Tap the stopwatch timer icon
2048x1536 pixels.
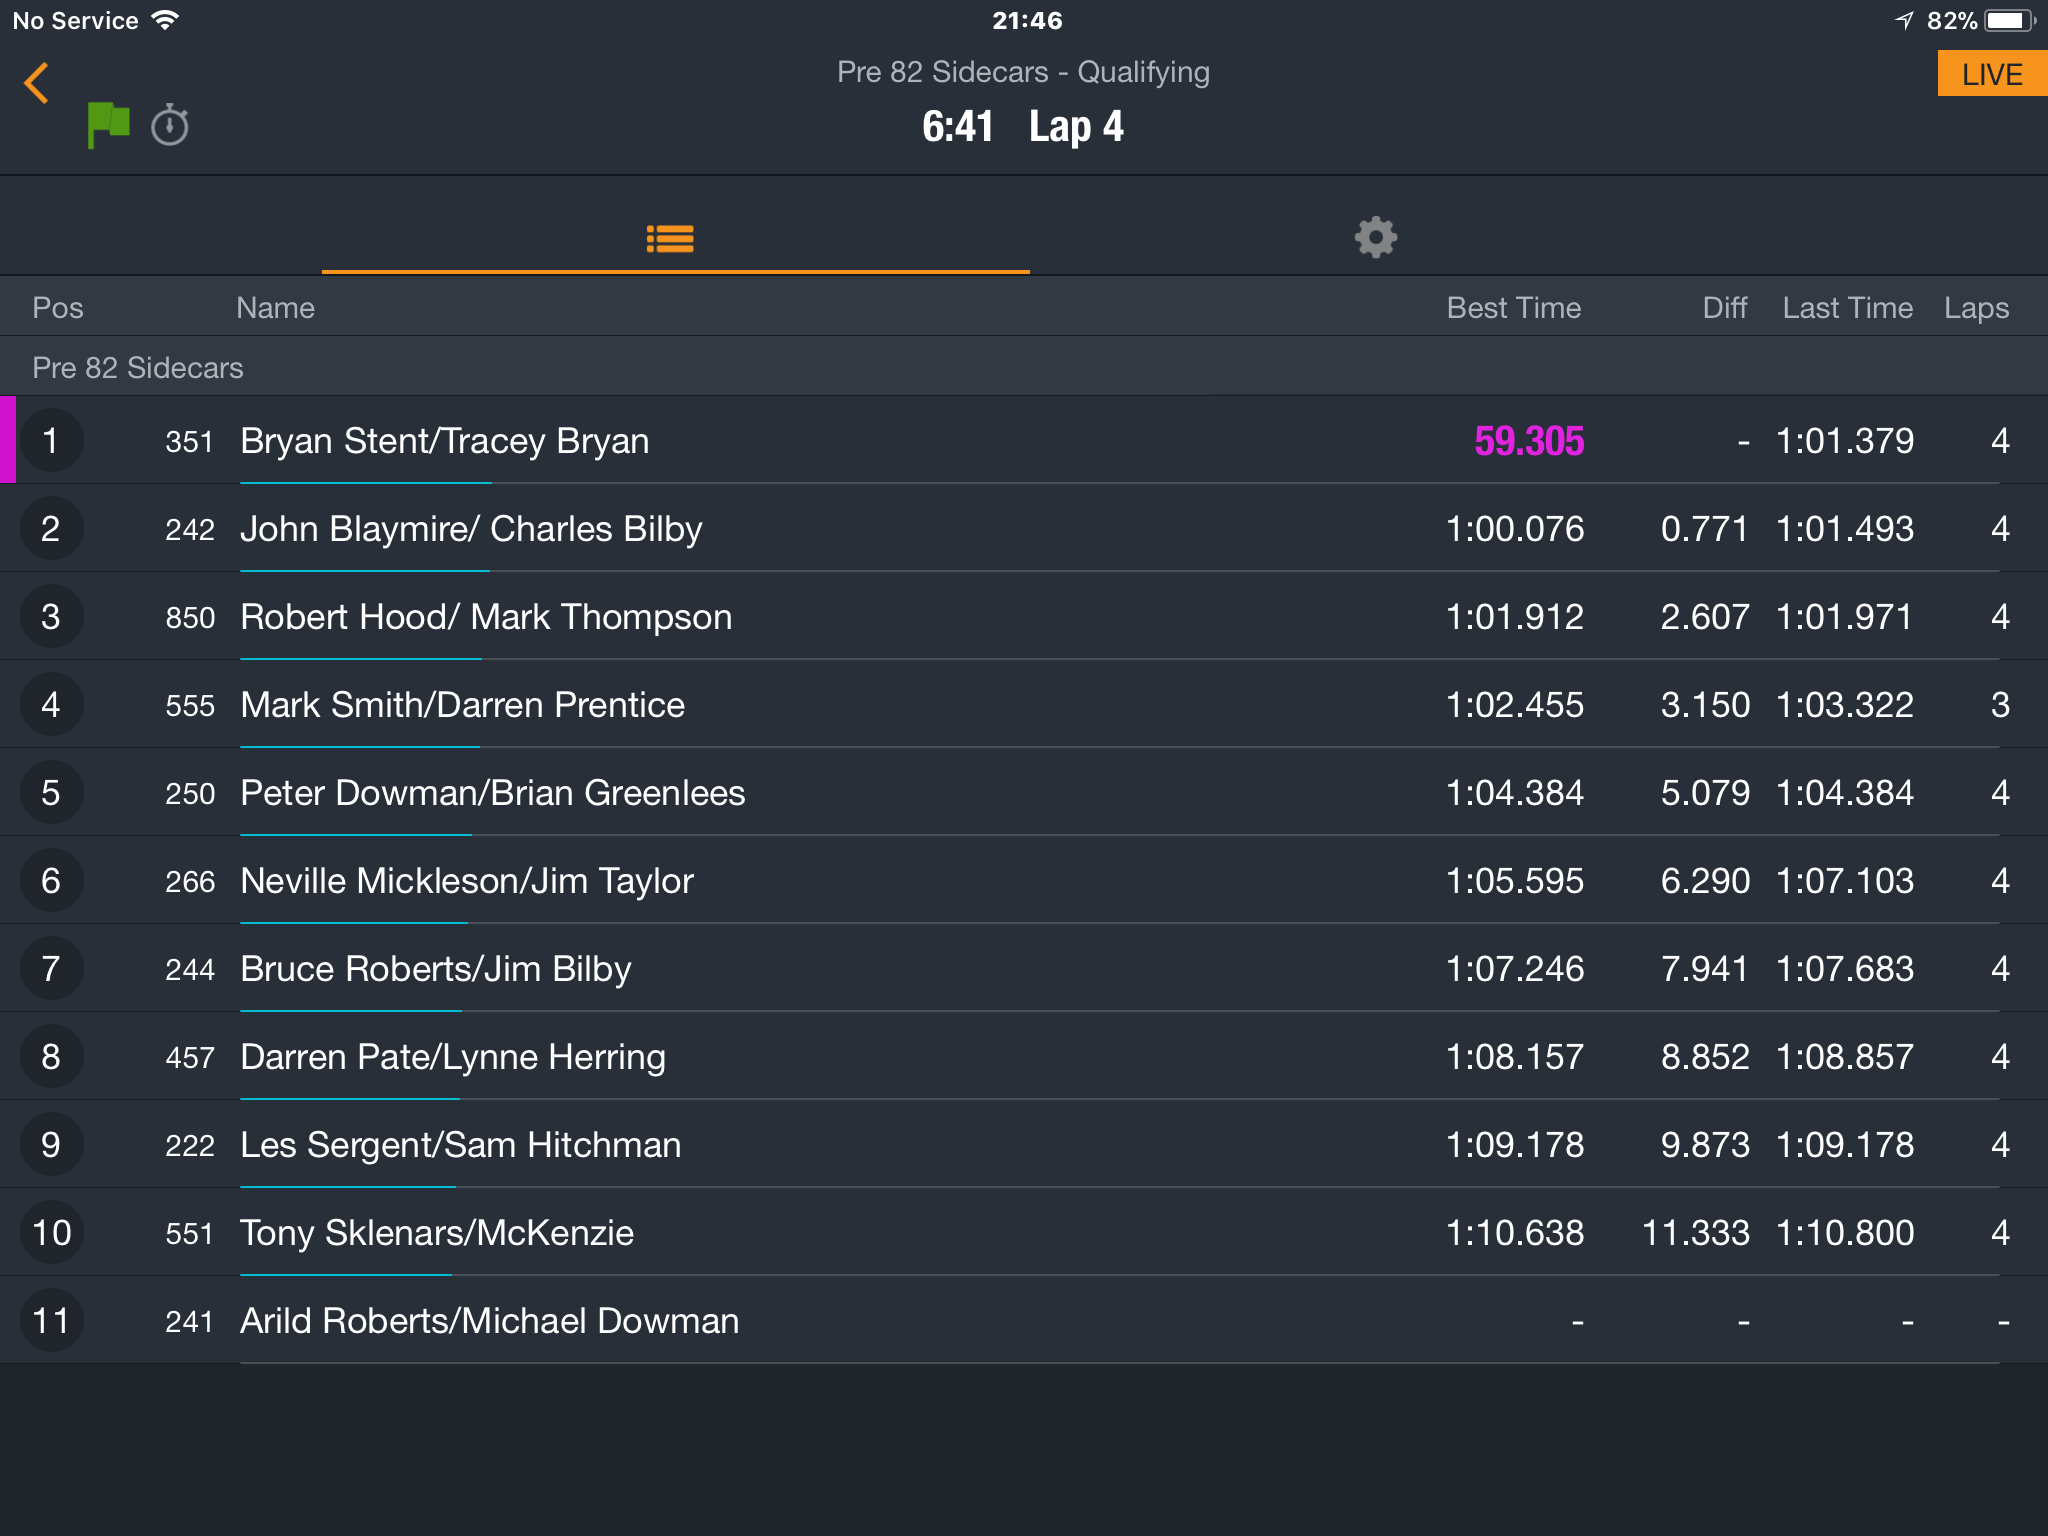[170, 125]
